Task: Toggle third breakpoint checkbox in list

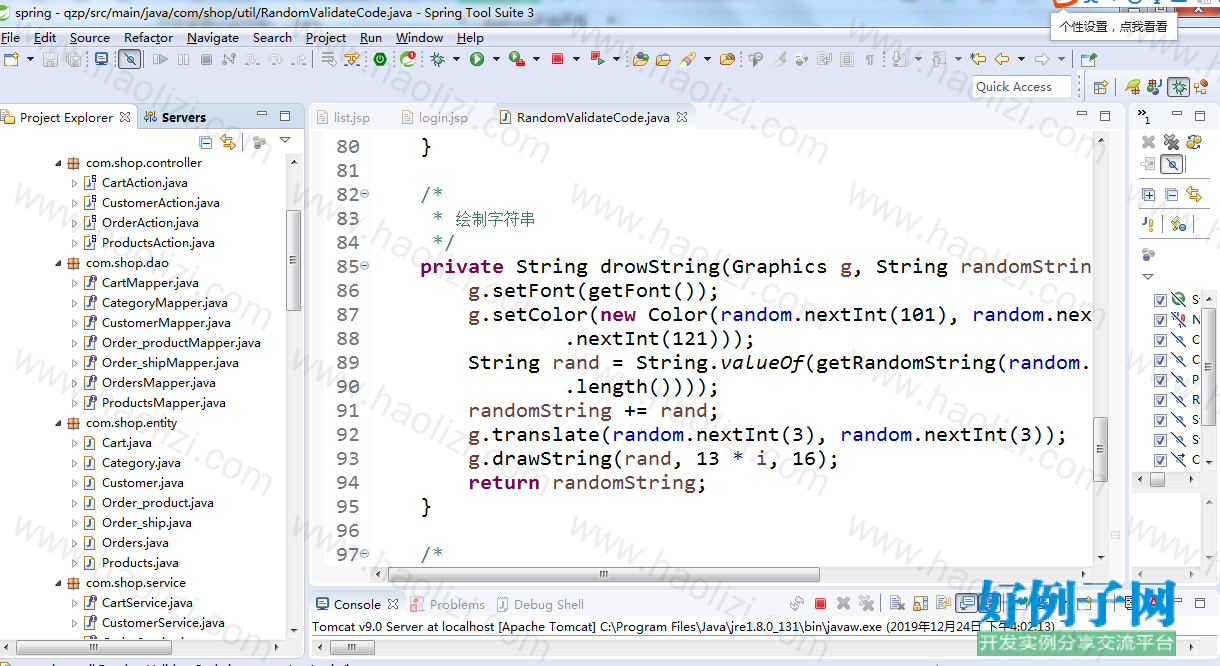Action: (1160, 340)
